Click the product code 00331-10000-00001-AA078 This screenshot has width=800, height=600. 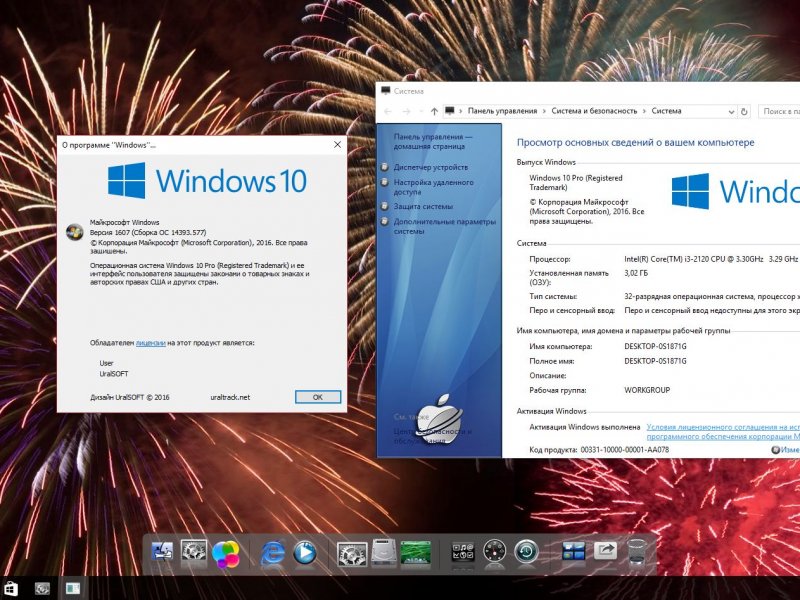coord(624,450)
